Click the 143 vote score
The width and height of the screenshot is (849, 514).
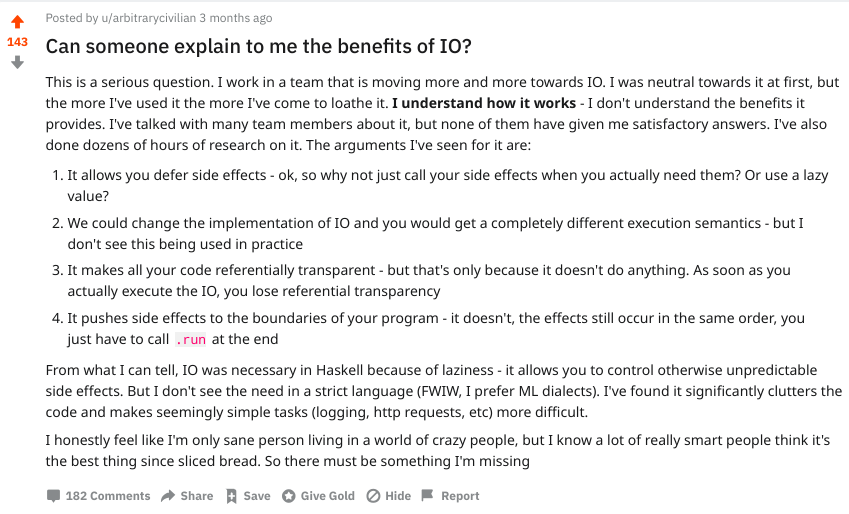pyautogui.click(x=17, y=42)
